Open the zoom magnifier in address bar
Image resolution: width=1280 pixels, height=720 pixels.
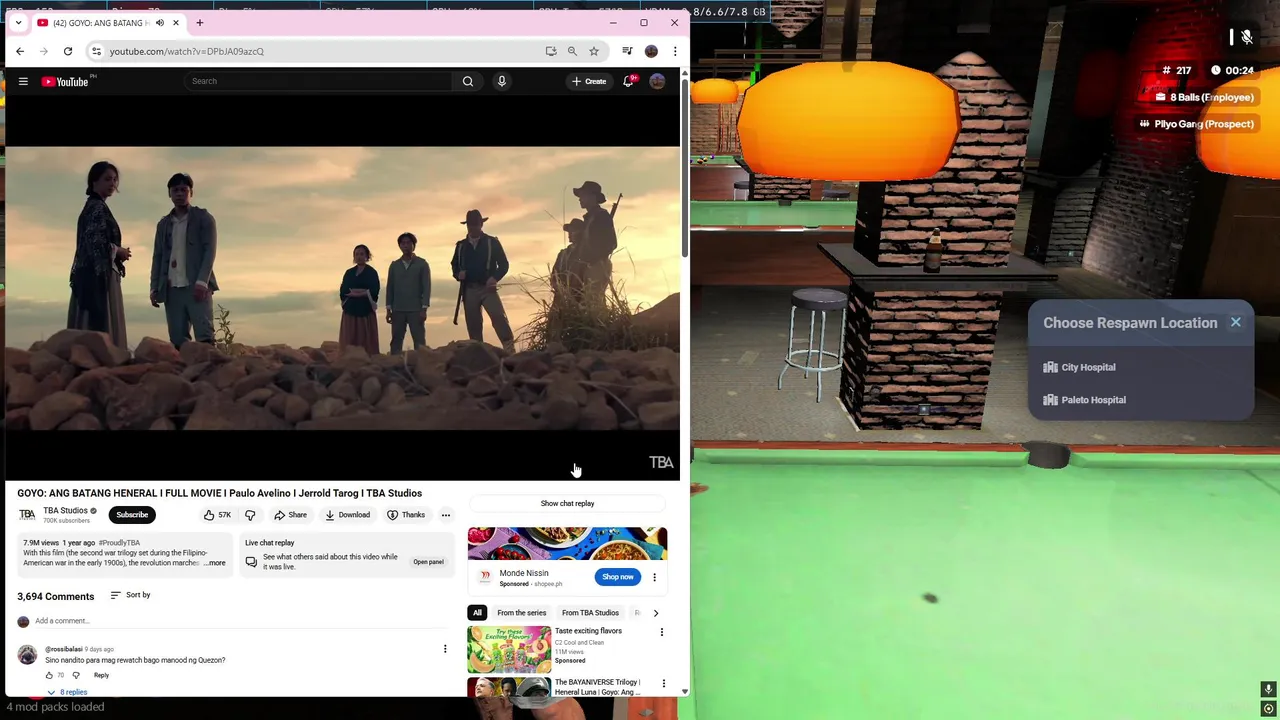[x=572, y=51]
